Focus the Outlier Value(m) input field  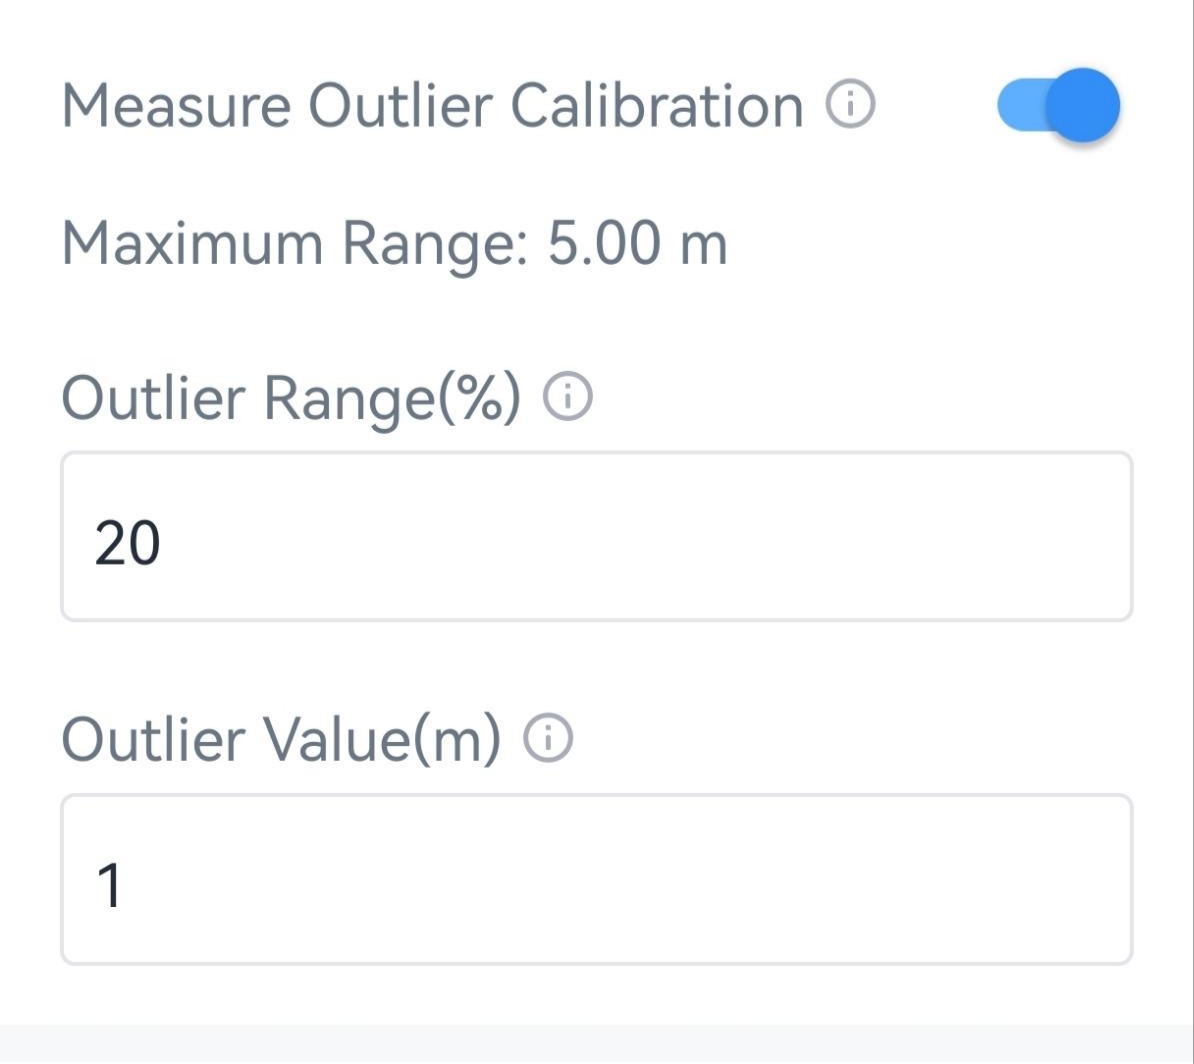pyautogui.click(x=596, y=880)
